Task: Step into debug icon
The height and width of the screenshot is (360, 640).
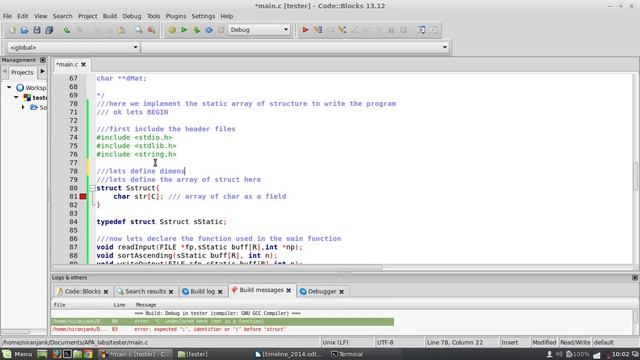Action: point(342,30)
